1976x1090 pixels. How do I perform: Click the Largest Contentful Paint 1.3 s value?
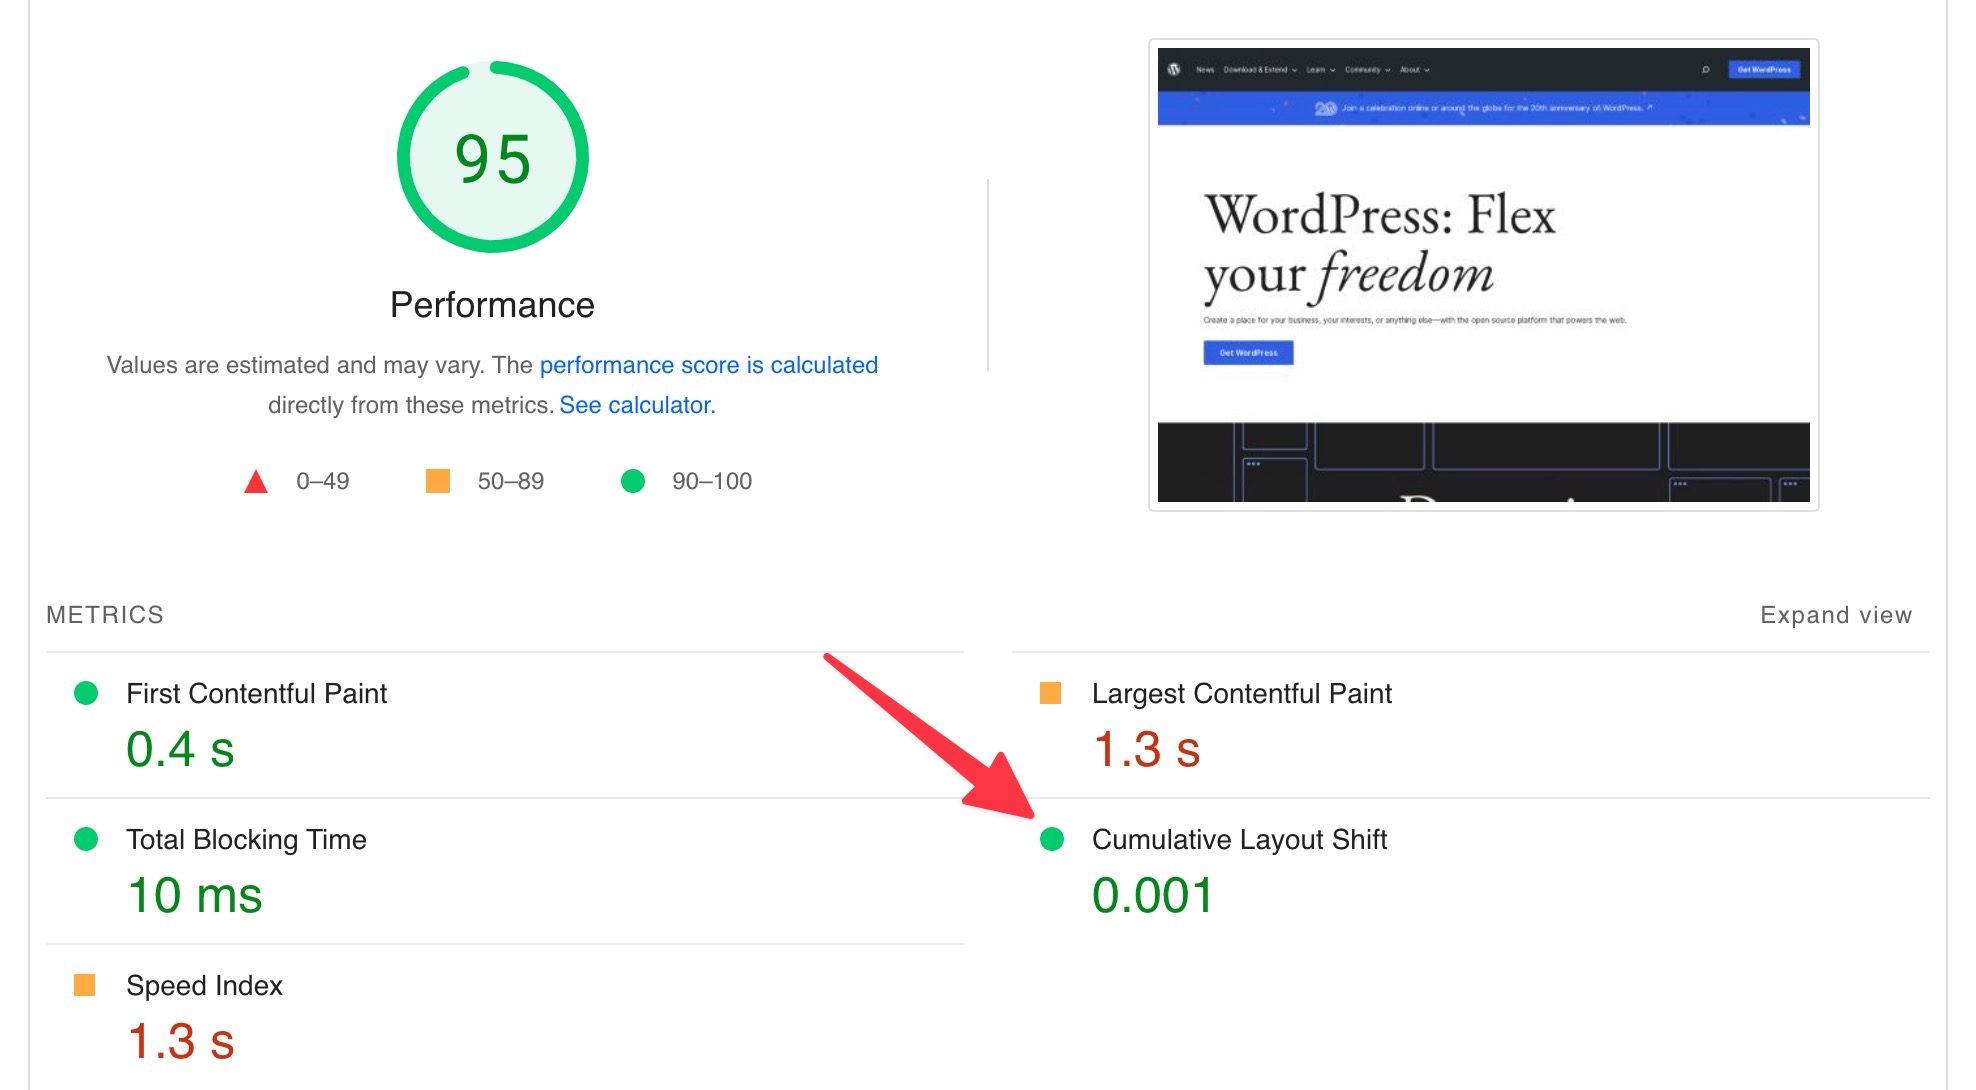[1146, 750]
